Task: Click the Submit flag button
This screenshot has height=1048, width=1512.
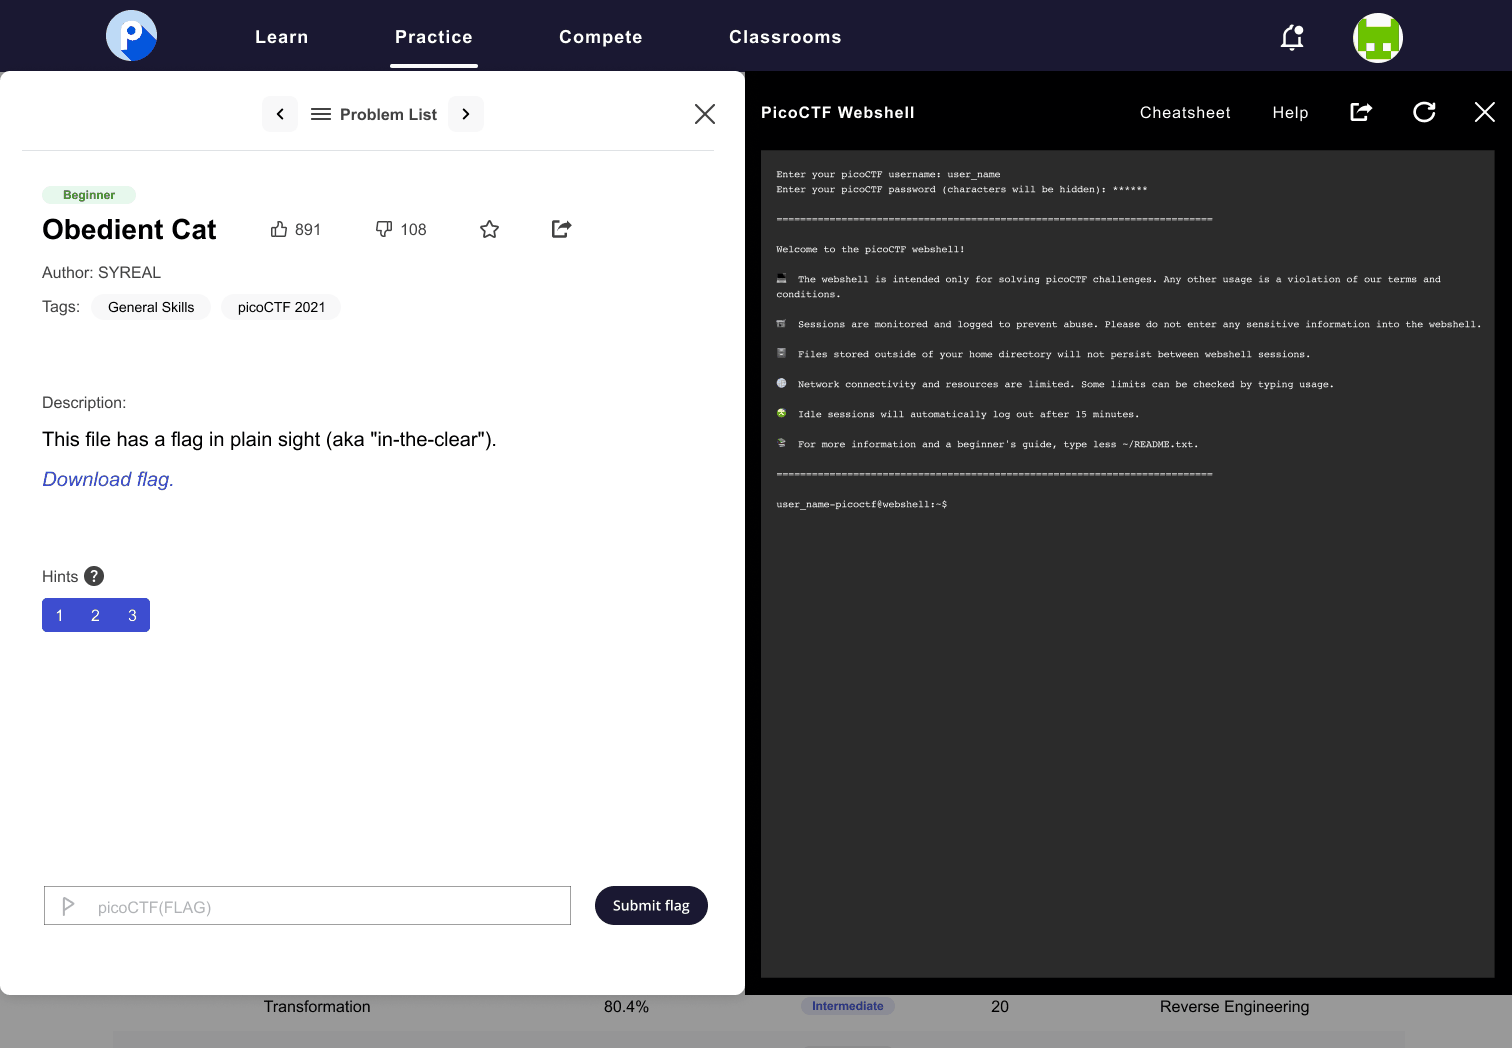Action: (651, 905)
